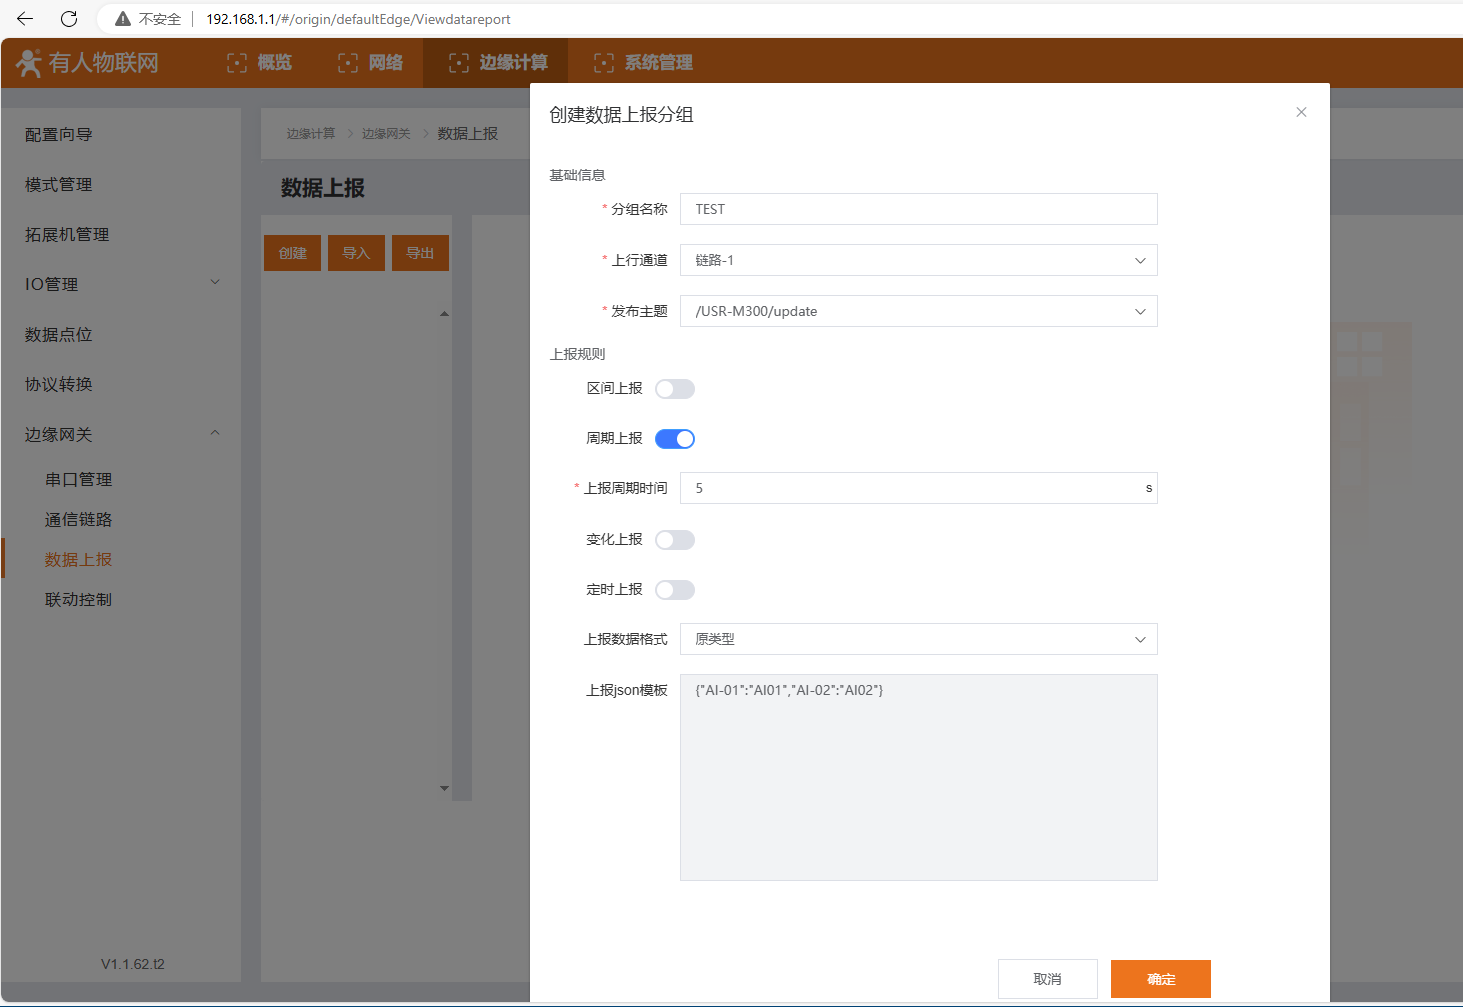The image size is (1463, 1007).
Task: Open the 上行通道 dropdown showing 链路-1
Action: [x=918, y=260]
